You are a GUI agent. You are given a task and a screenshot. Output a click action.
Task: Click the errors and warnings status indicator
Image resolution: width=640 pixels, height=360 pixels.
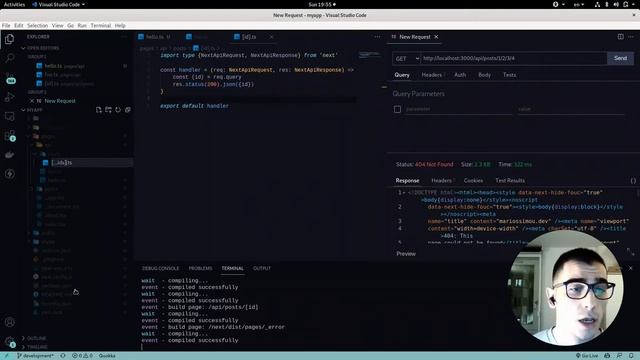coord(82,356)
